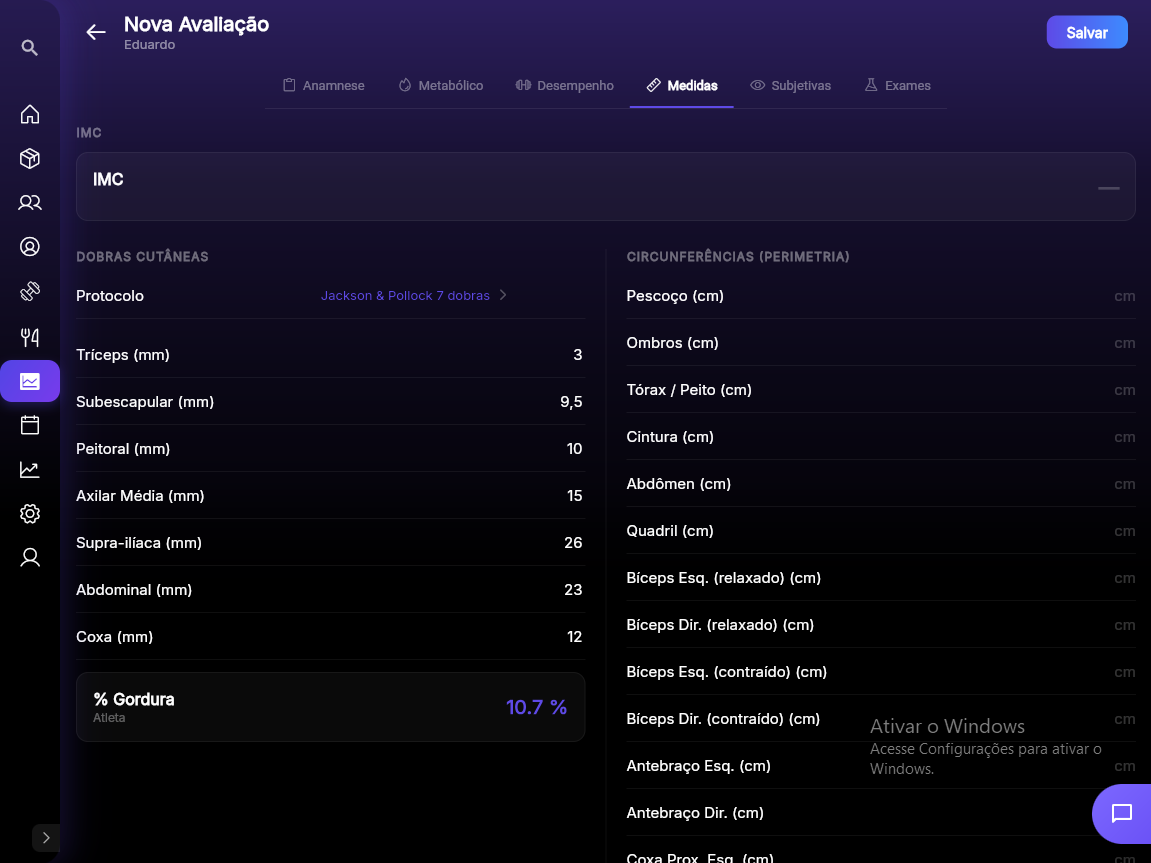Click the Bíceps Esq. (relaxado) input field

[x=881, y=578]
